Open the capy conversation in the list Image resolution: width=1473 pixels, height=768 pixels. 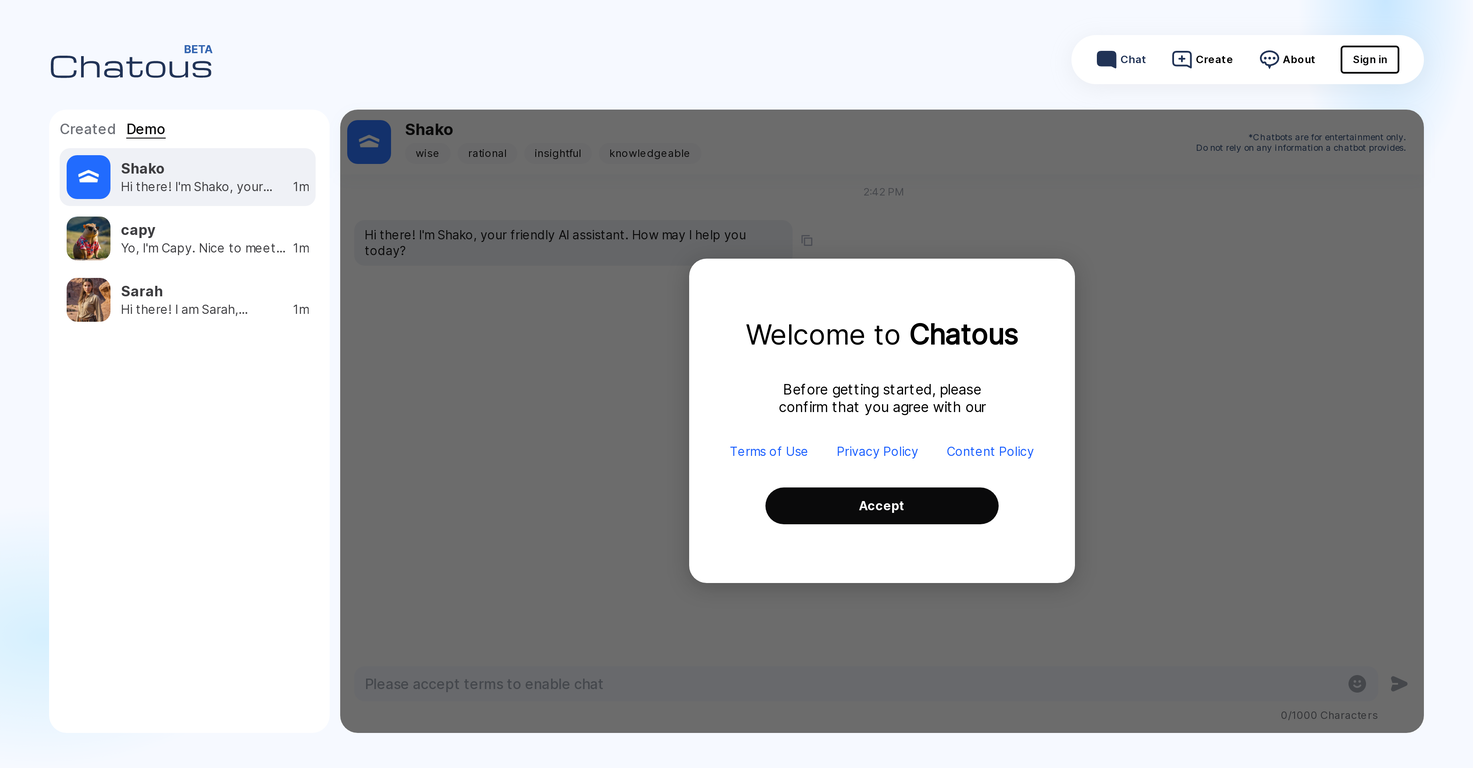point(200,239)
